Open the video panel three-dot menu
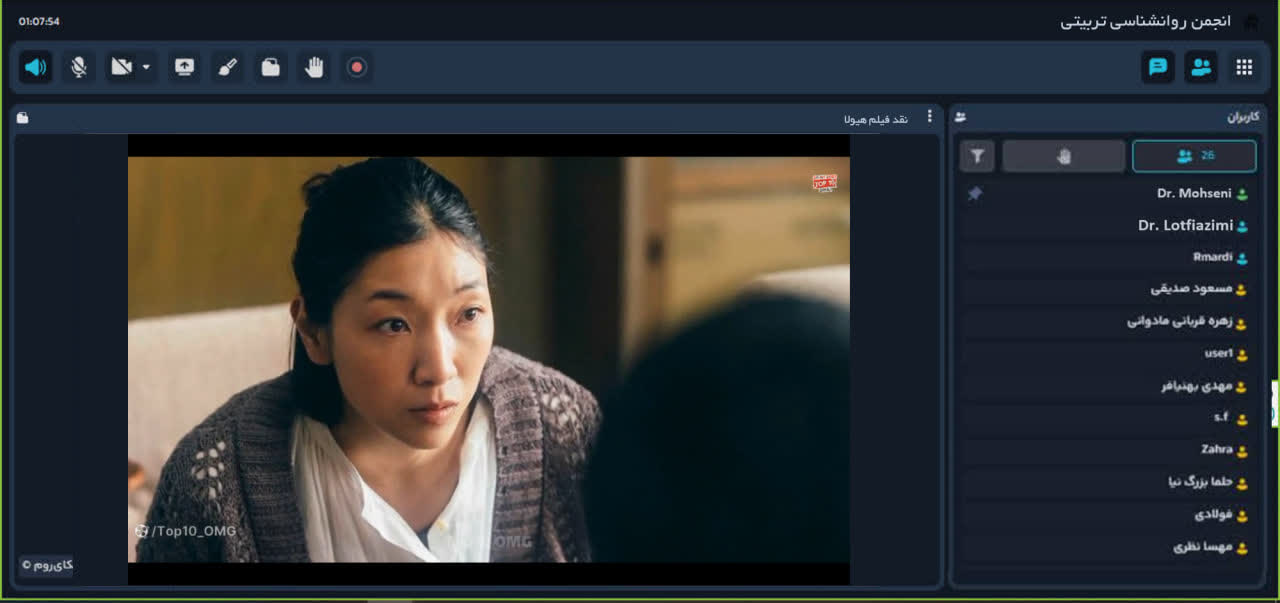This screenshot has height=603, width=1280. point(929,117)
